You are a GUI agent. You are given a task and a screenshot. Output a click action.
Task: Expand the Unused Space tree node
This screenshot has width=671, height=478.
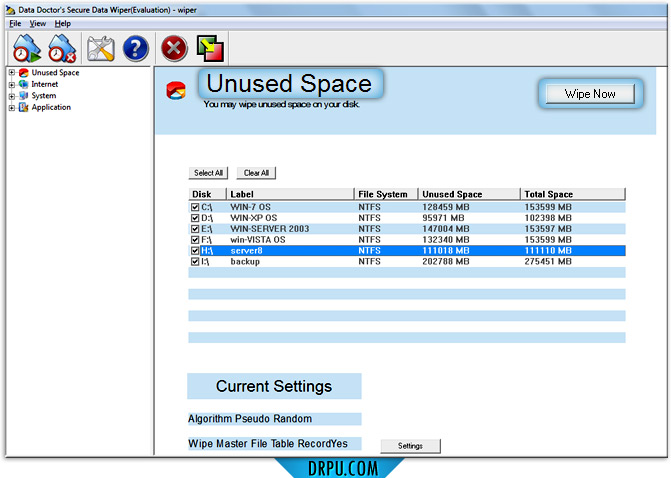tap(12, 73)
